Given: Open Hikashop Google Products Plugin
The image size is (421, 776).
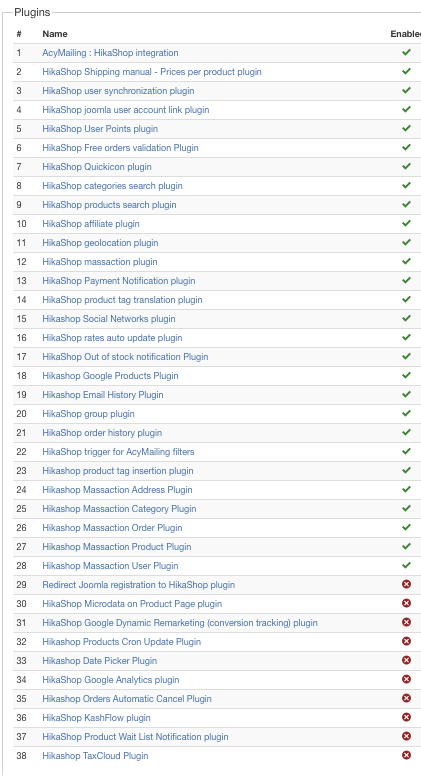Looking at the screenshot, I should tap(110, 376).
